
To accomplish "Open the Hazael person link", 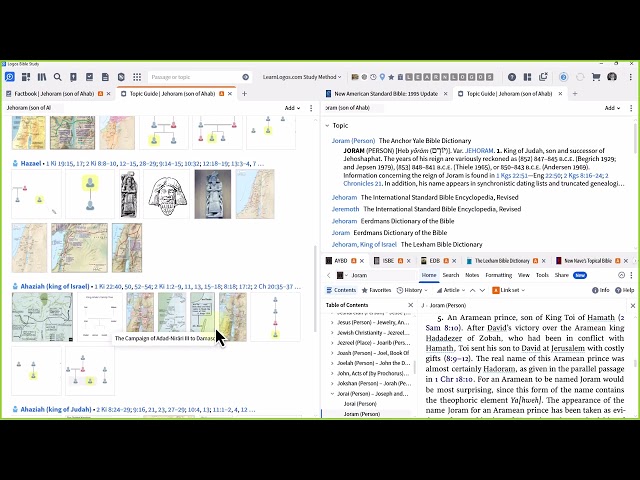I will [x=31, y=164].
